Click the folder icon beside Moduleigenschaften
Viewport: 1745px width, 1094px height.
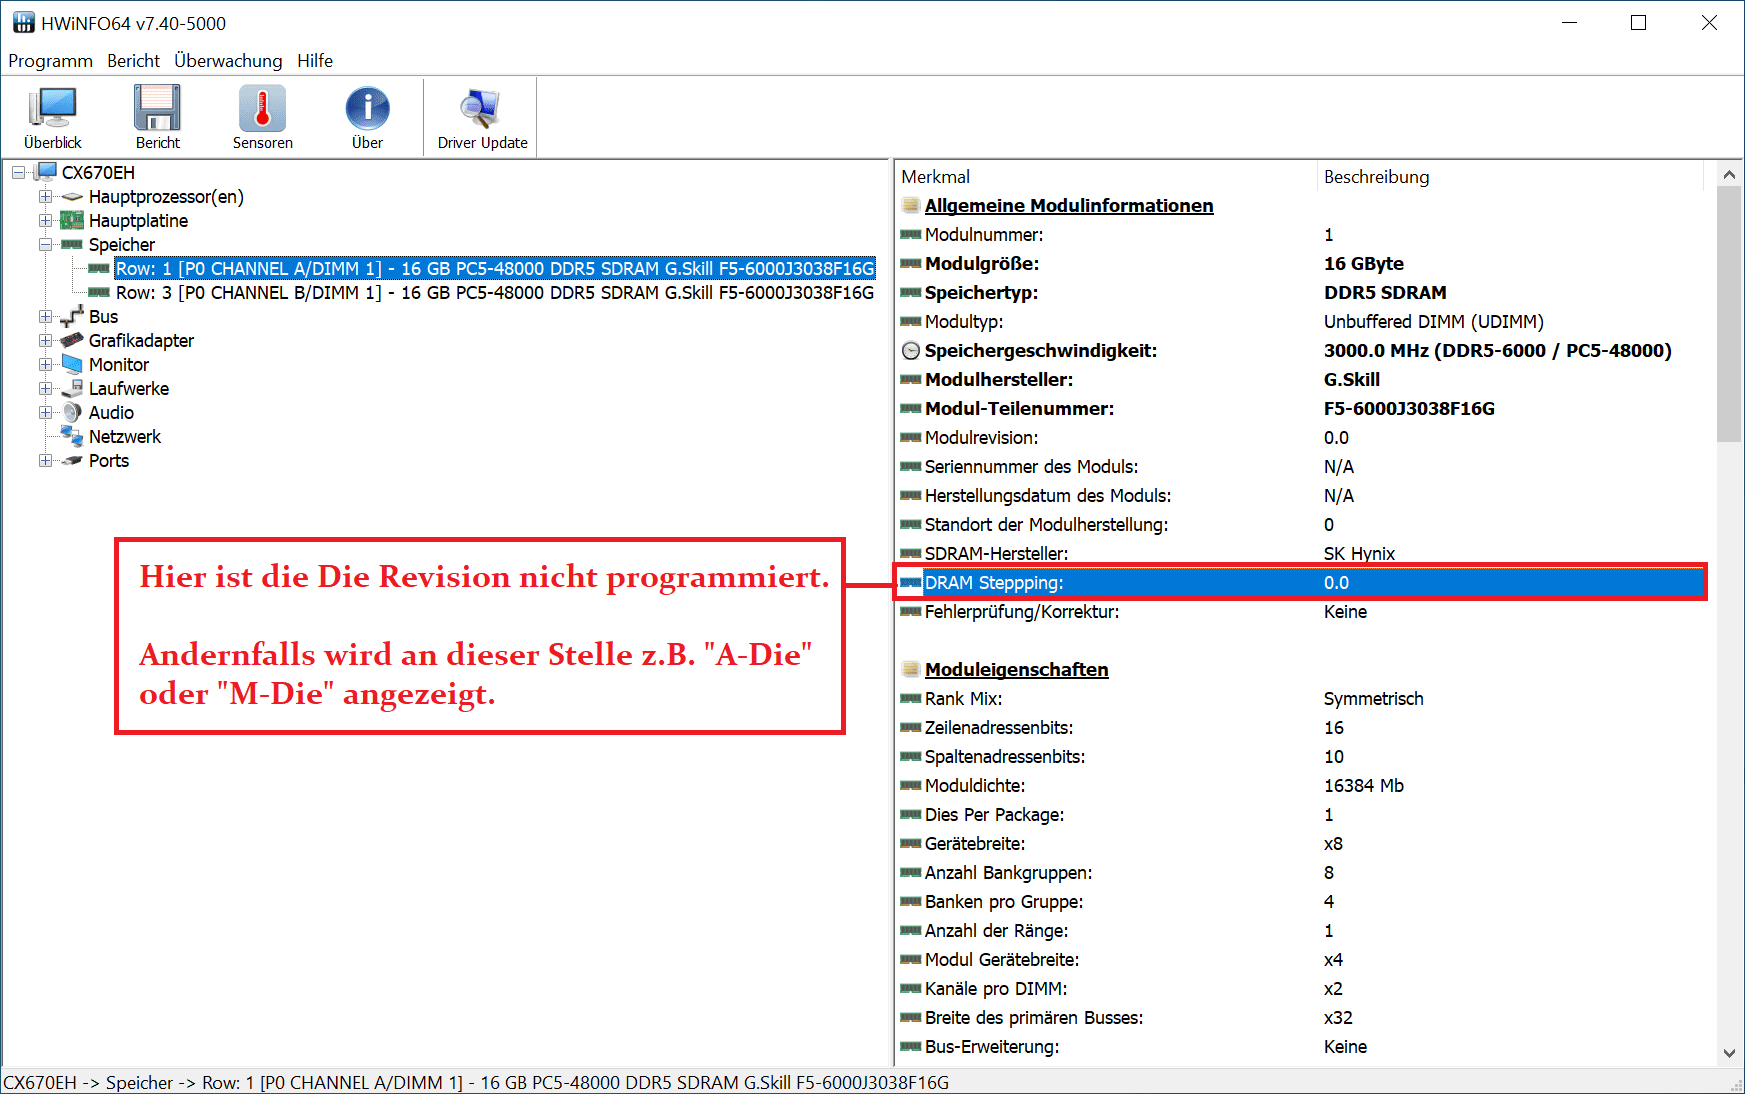click(x=910, y=669)
